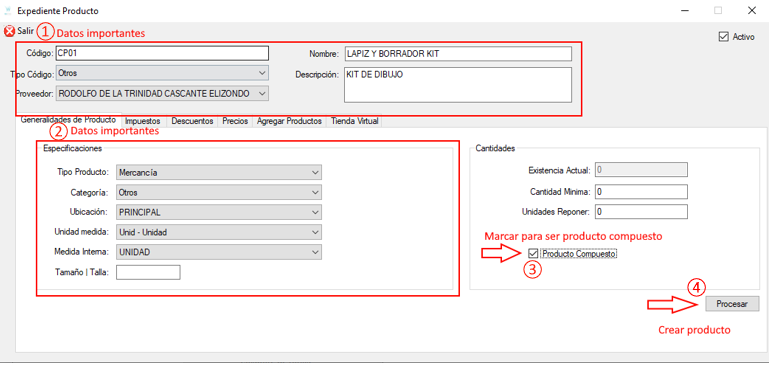
Task: Go to the Precios tab
Action: click(x=235, y=121)
